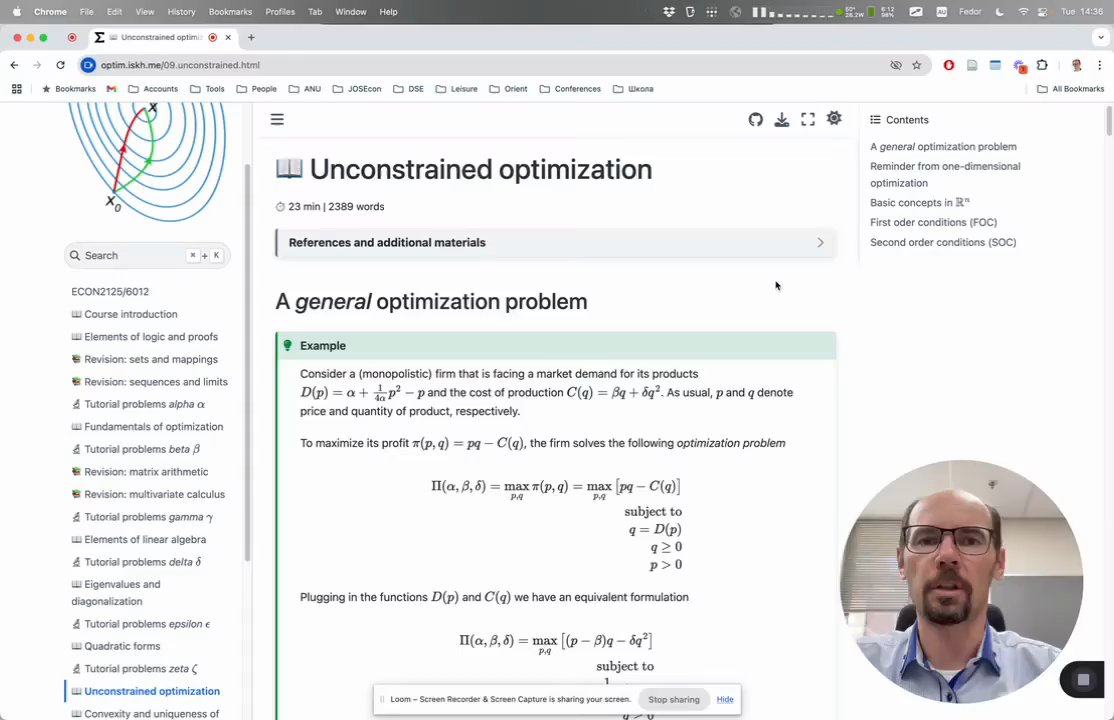Open the JOSEcon bookmark folder

(357, 89)
